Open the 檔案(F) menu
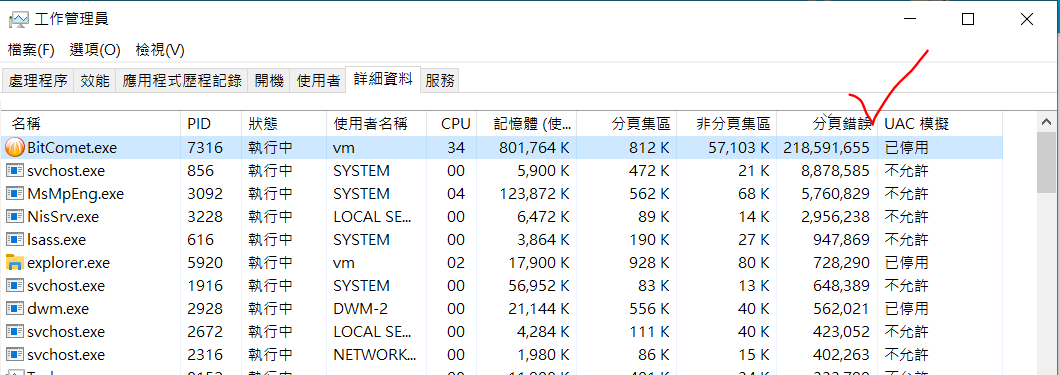 pyautogui.click(x=31, y=50)
